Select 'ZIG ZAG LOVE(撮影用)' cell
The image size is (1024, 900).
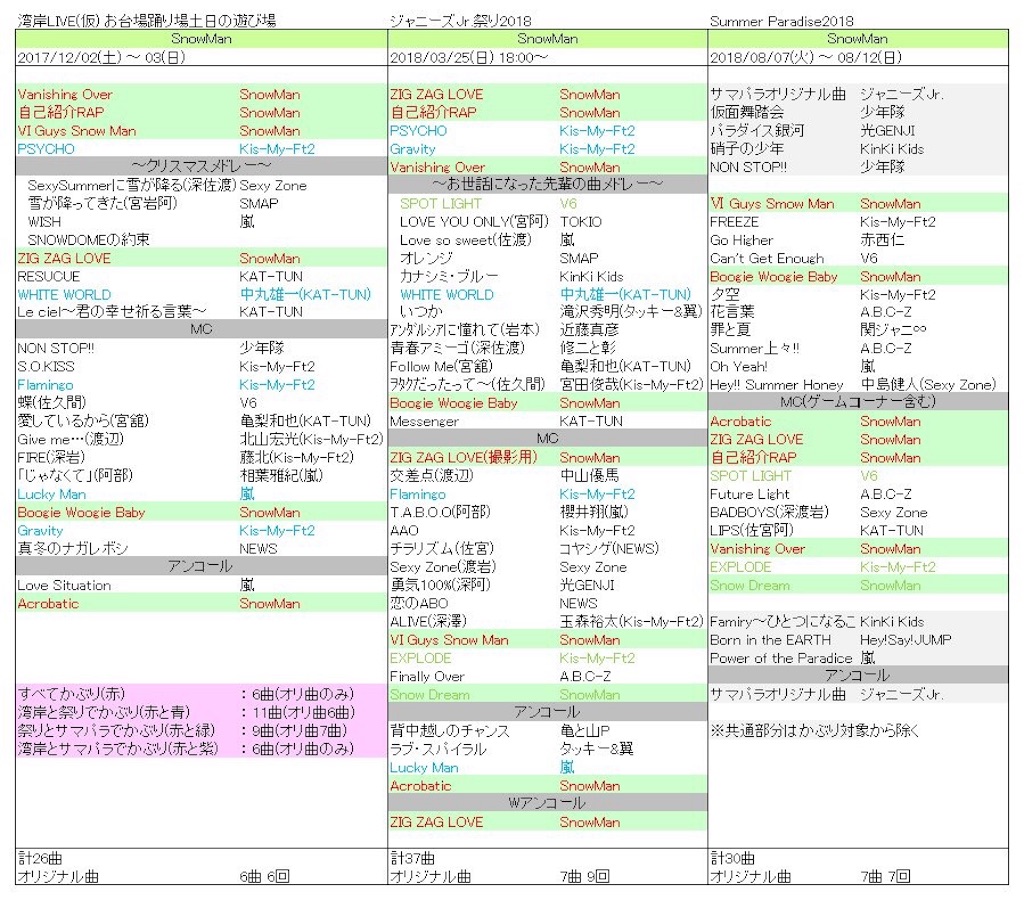click(464, 458)
